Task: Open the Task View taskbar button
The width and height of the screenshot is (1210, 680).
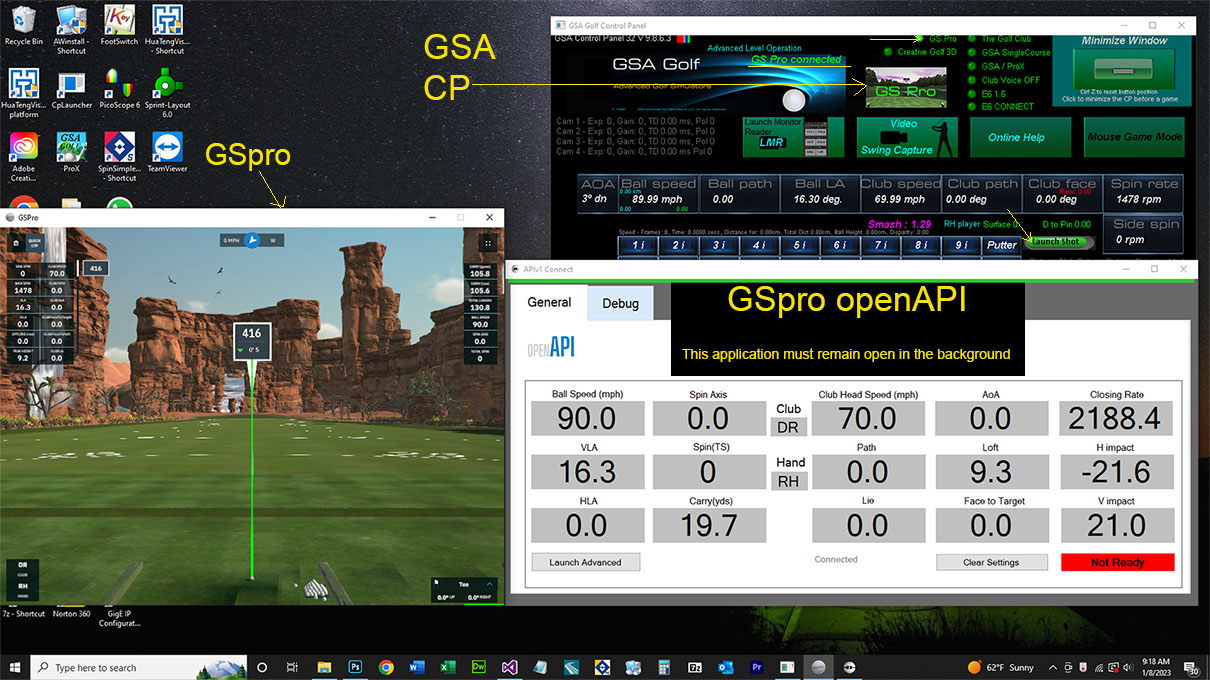Action: (x=292, y=667)
